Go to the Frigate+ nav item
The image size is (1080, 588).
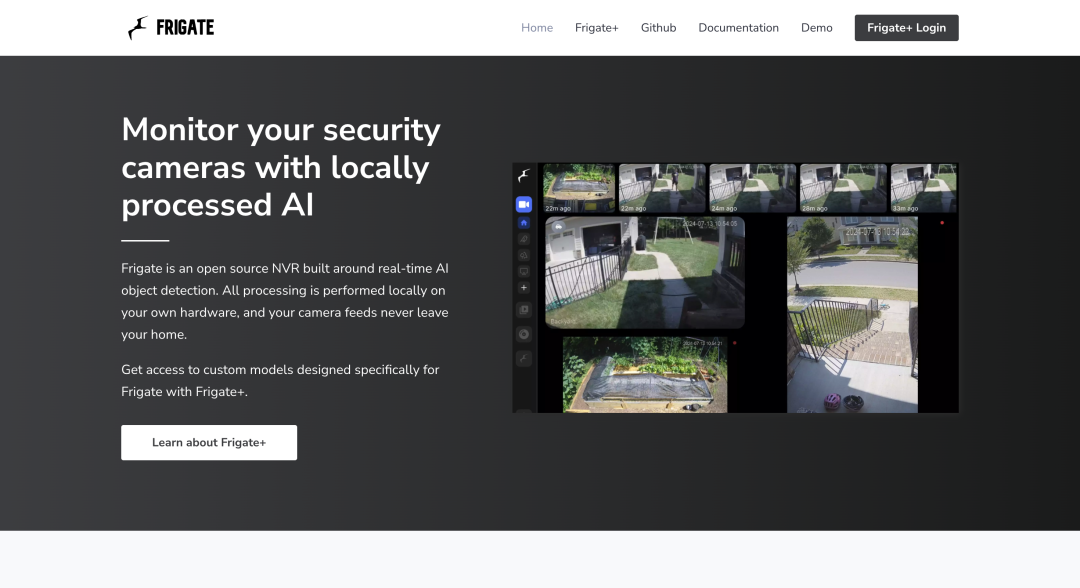click(x=596, y=28)
